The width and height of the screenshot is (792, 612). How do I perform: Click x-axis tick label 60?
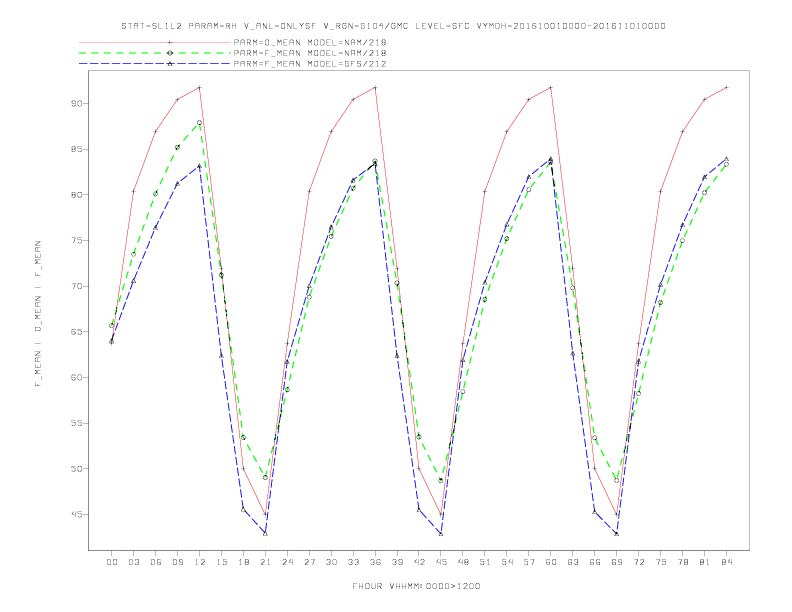[x=551, y=562]
